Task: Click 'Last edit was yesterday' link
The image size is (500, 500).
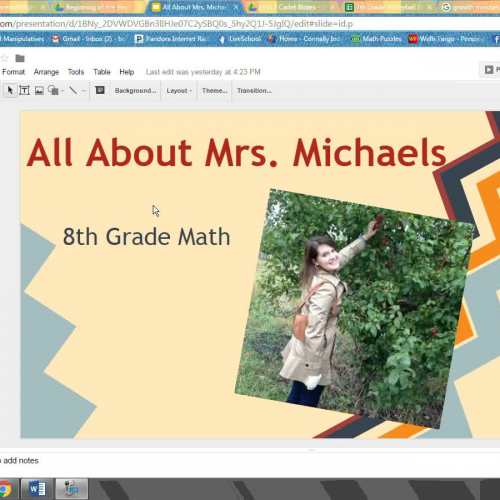Action: pos(203,72)
